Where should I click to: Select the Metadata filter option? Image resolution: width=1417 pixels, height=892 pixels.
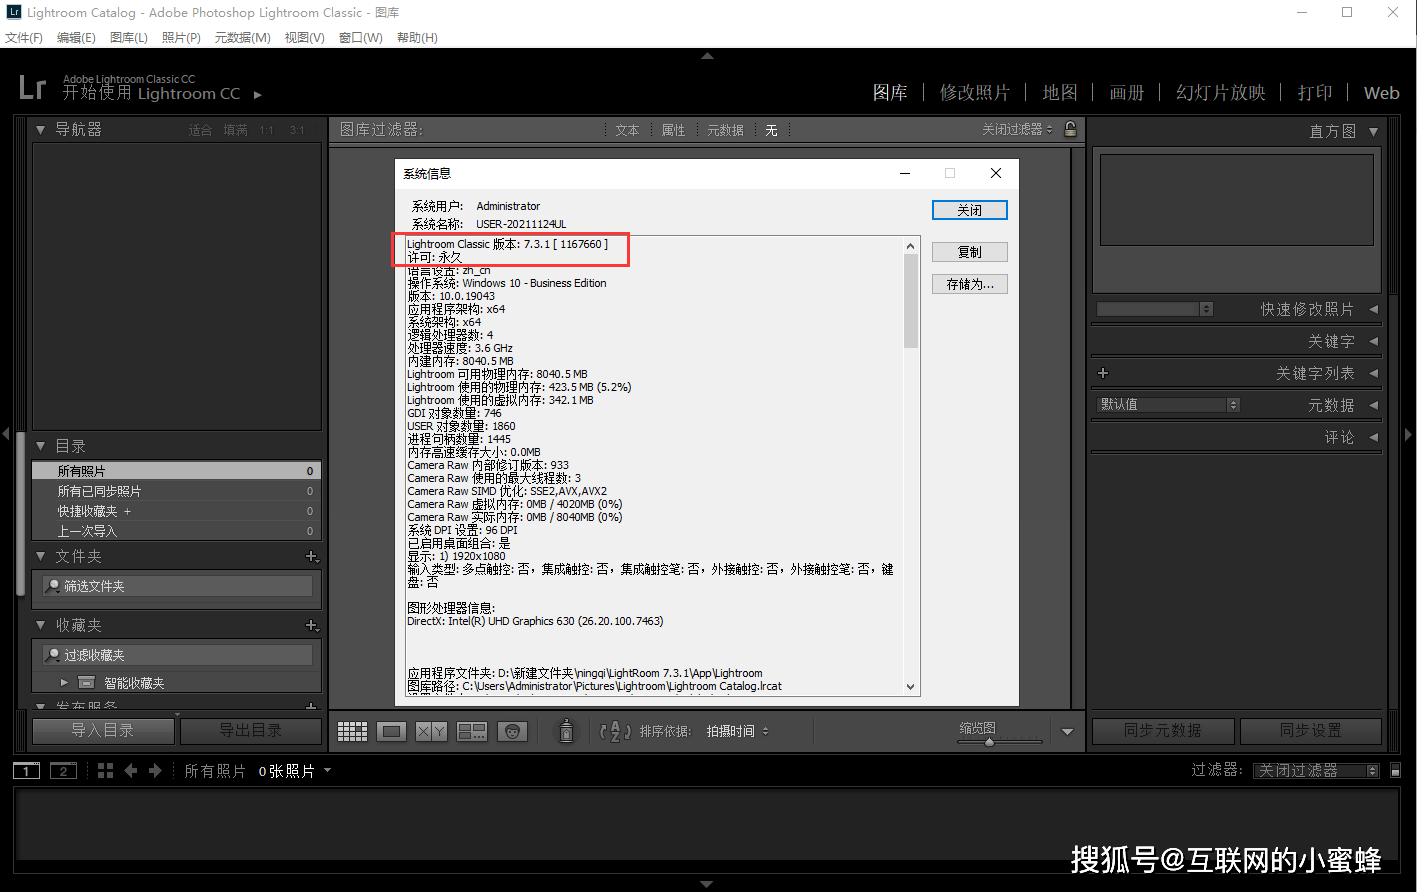(725, 130)
